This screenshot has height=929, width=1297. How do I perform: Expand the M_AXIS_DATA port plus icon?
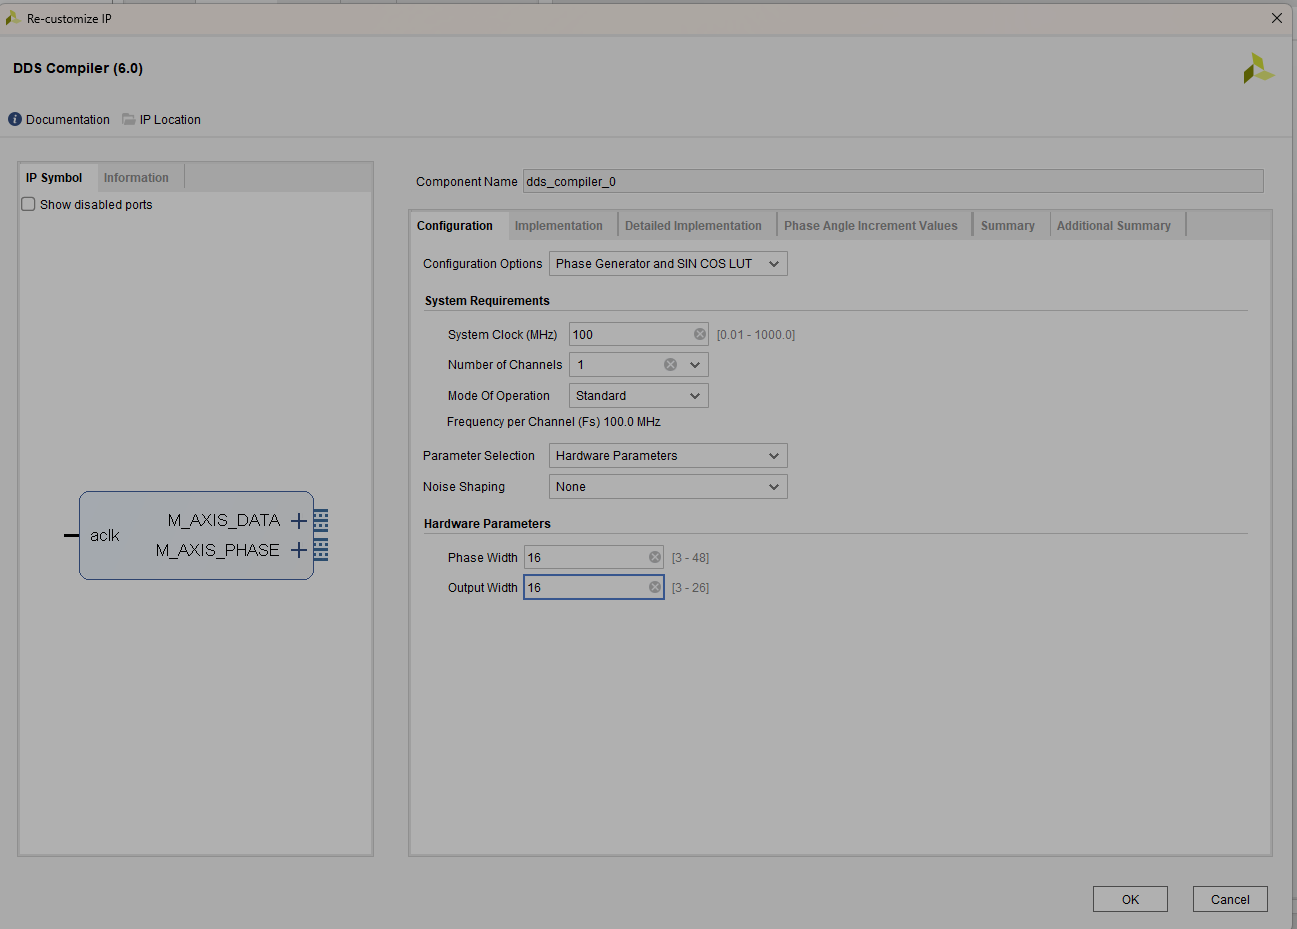click(x=298, y=520)
